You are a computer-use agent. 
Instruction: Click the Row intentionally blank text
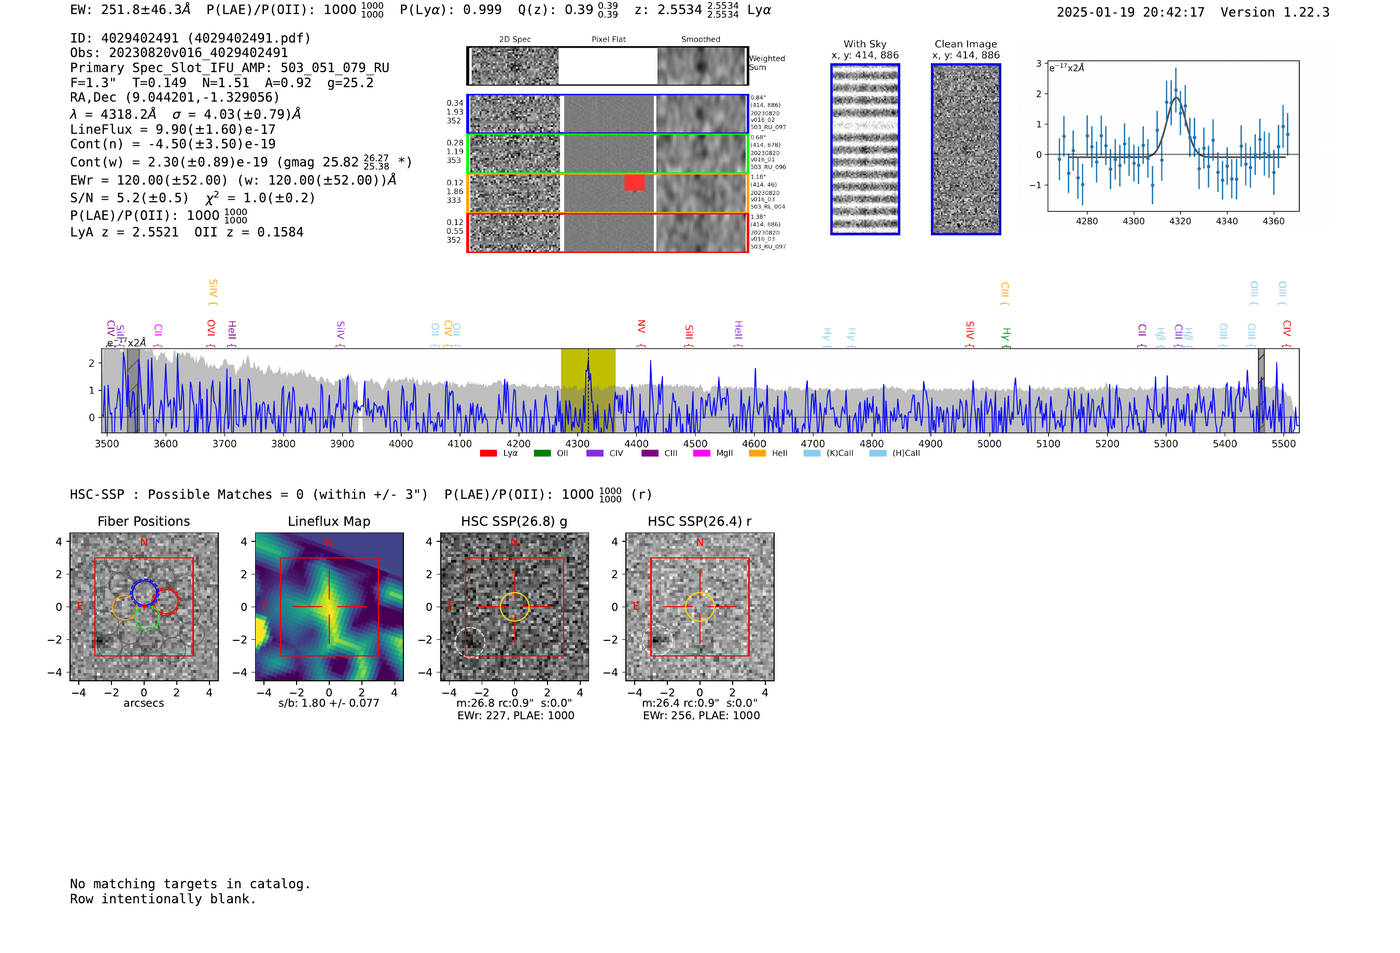click(x=163, y=899)
